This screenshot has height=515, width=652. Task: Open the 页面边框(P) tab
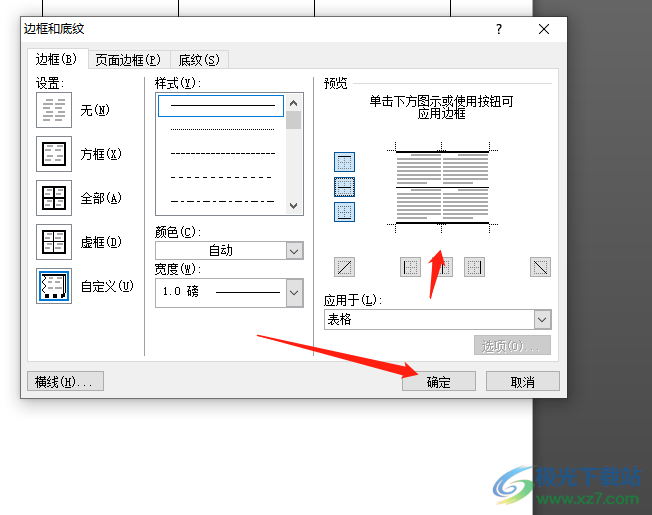click(x=128, y=60)
